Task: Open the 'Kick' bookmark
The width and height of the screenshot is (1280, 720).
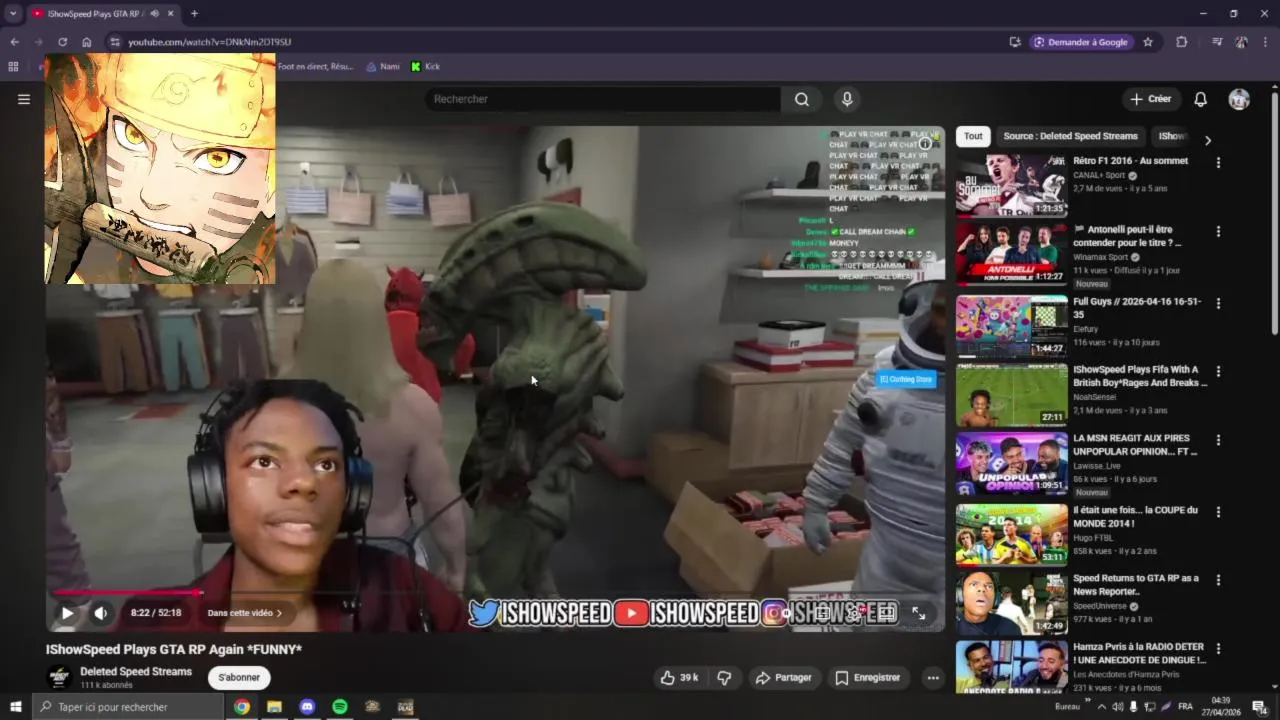Action: [425, 66]
